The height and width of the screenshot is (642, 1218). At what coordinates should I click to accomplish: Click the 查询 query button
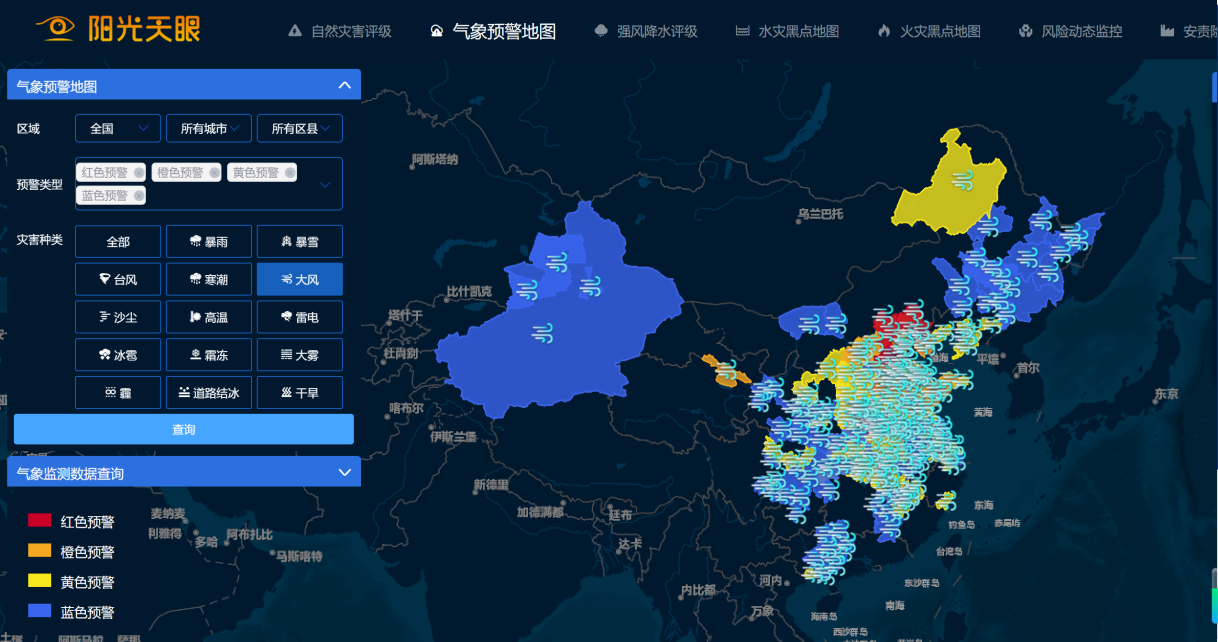pos(184,429)
